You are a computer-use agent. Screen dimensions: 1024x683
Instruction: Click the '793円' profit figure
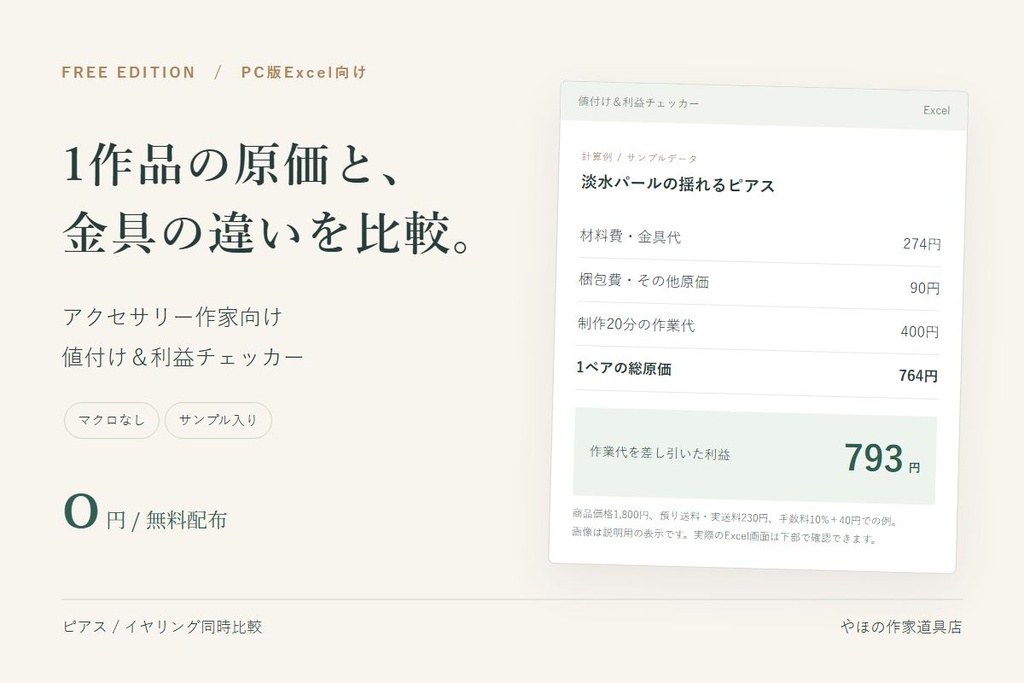882,458
